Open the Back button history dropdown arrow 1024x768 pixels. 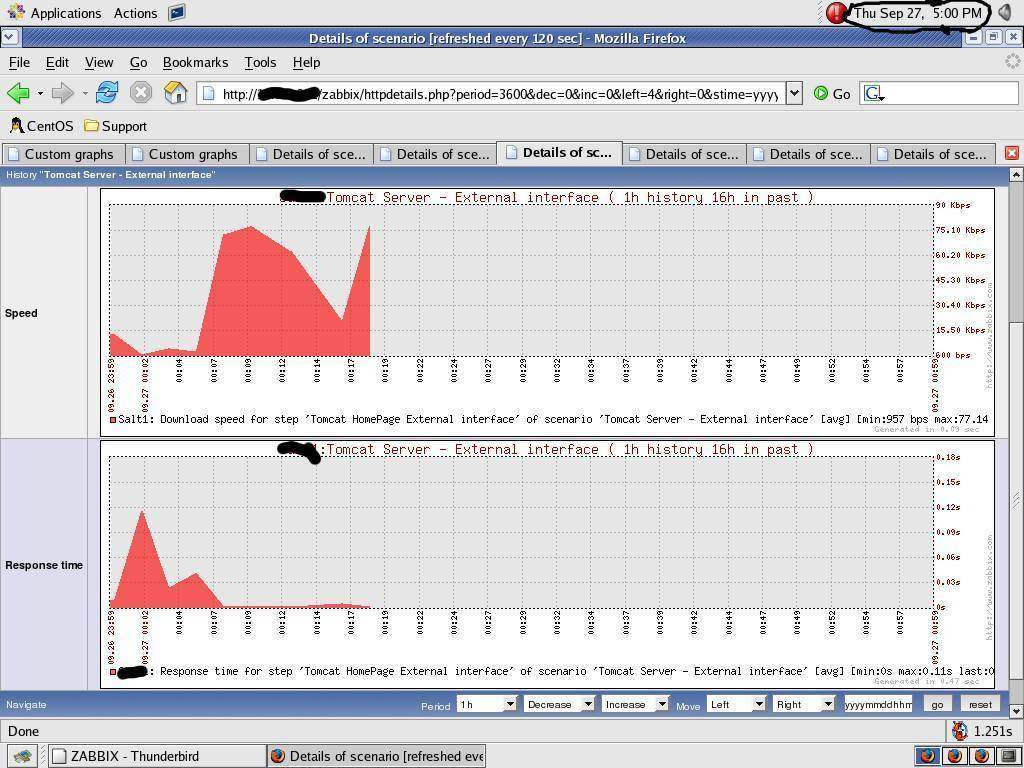tap(40, 93)
